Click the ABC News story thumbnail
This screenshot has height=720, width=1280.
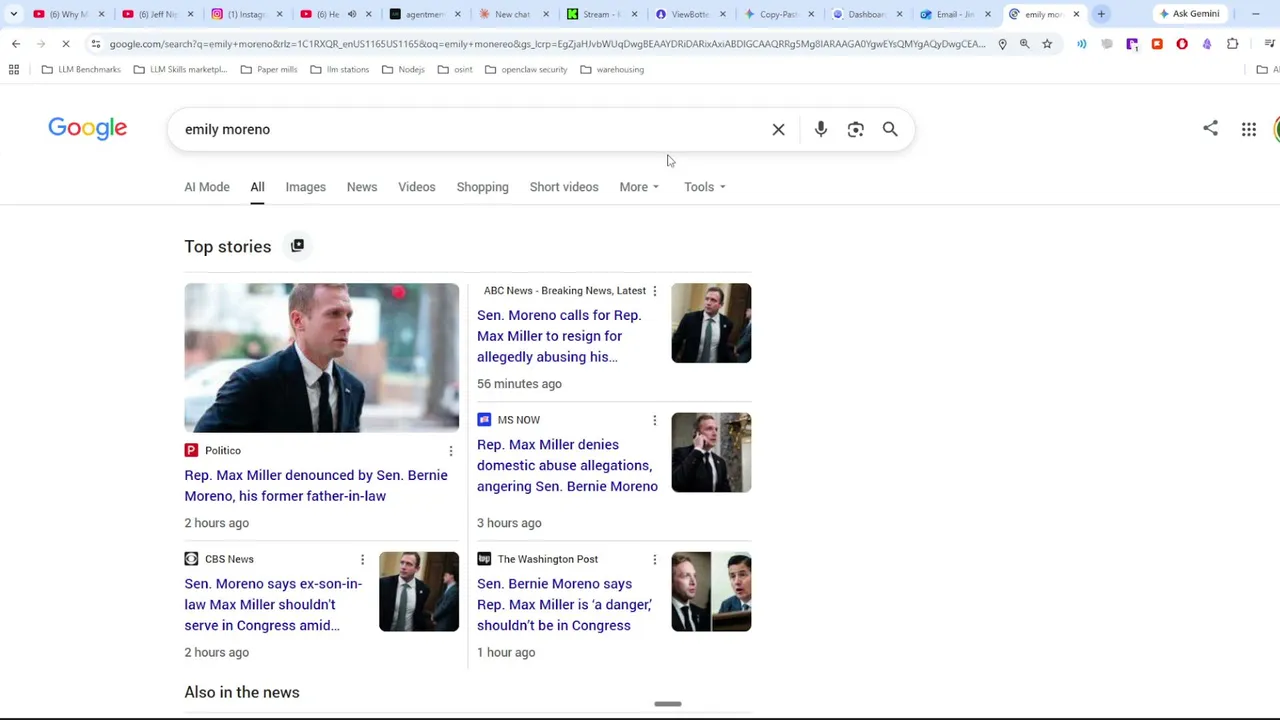(711, 323)
